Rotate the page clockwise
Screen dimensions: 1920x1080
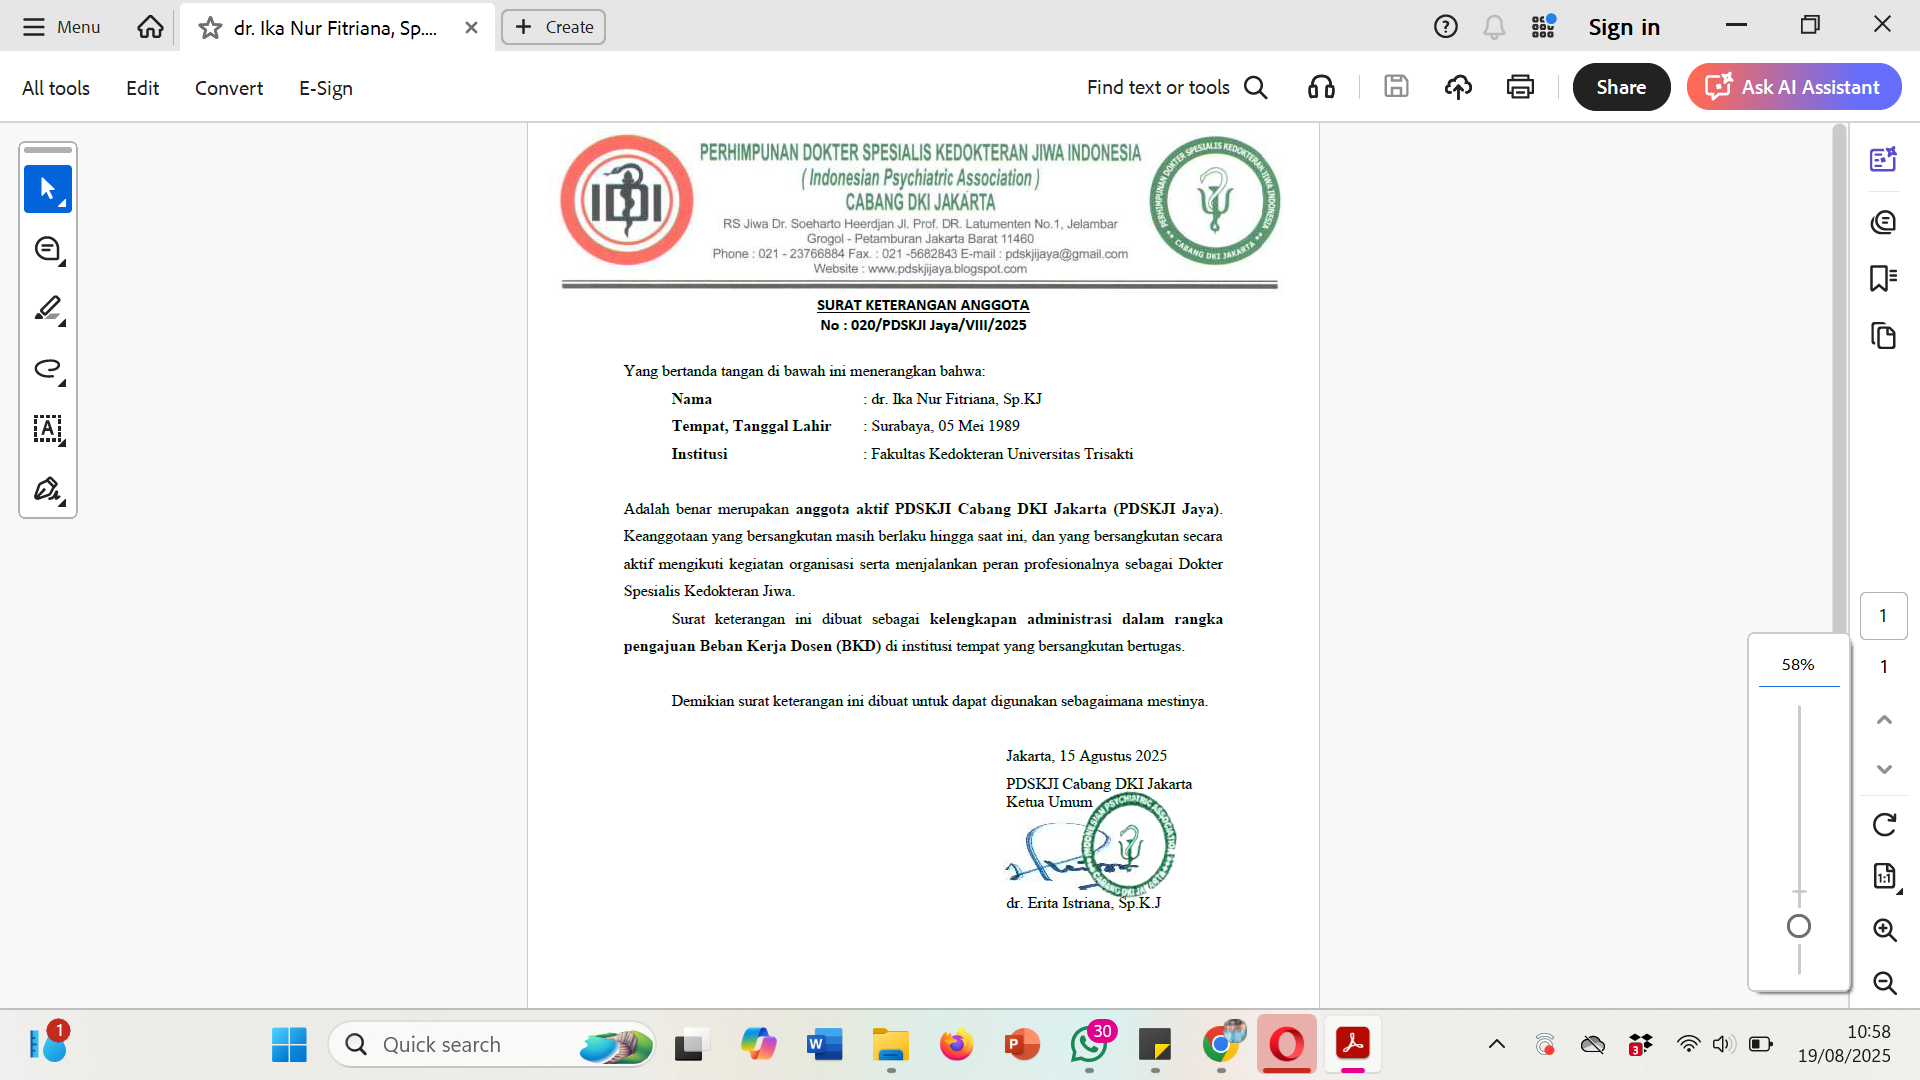click(x=1884, y=825)
